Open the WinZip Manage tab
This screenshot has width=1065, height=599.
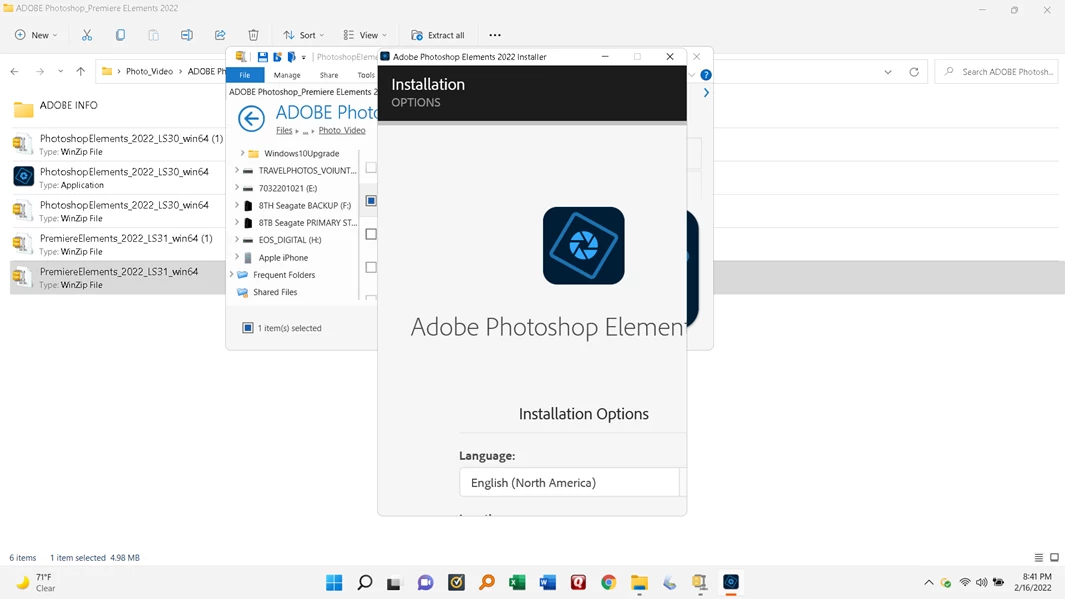pyautogui.click(x=287, y=75)
